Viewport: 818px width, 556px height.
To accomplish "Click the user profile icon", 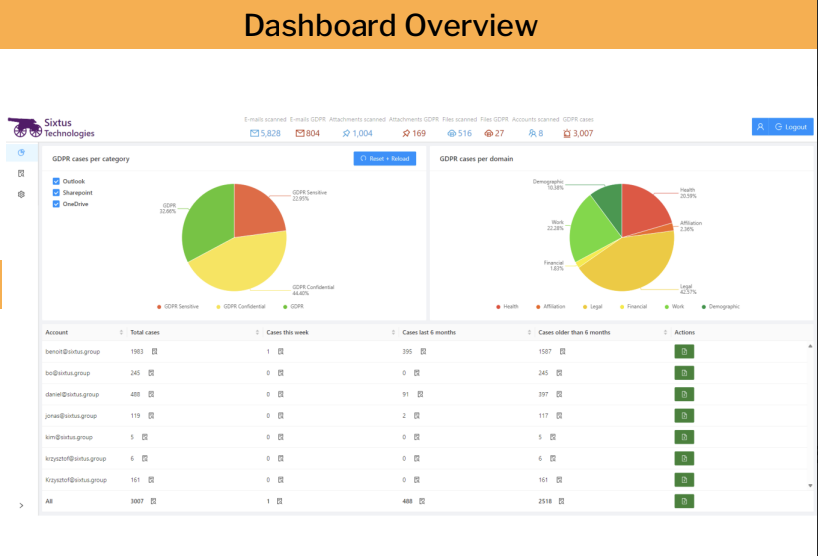I will [x=760, y=127].
